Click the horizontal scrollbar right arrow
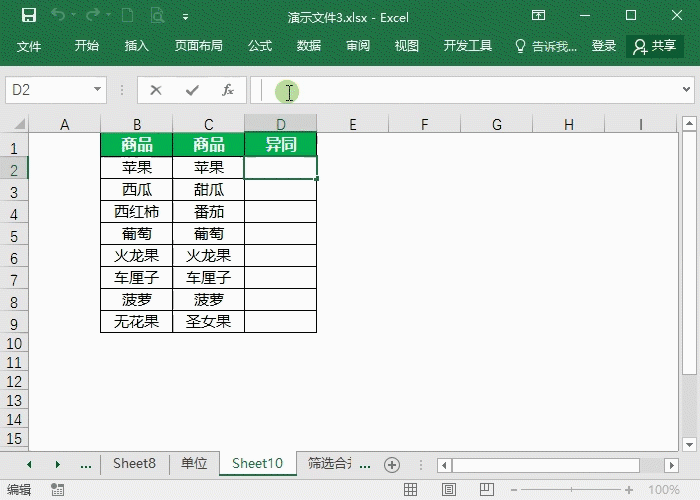700x500 pixels. 671,465
